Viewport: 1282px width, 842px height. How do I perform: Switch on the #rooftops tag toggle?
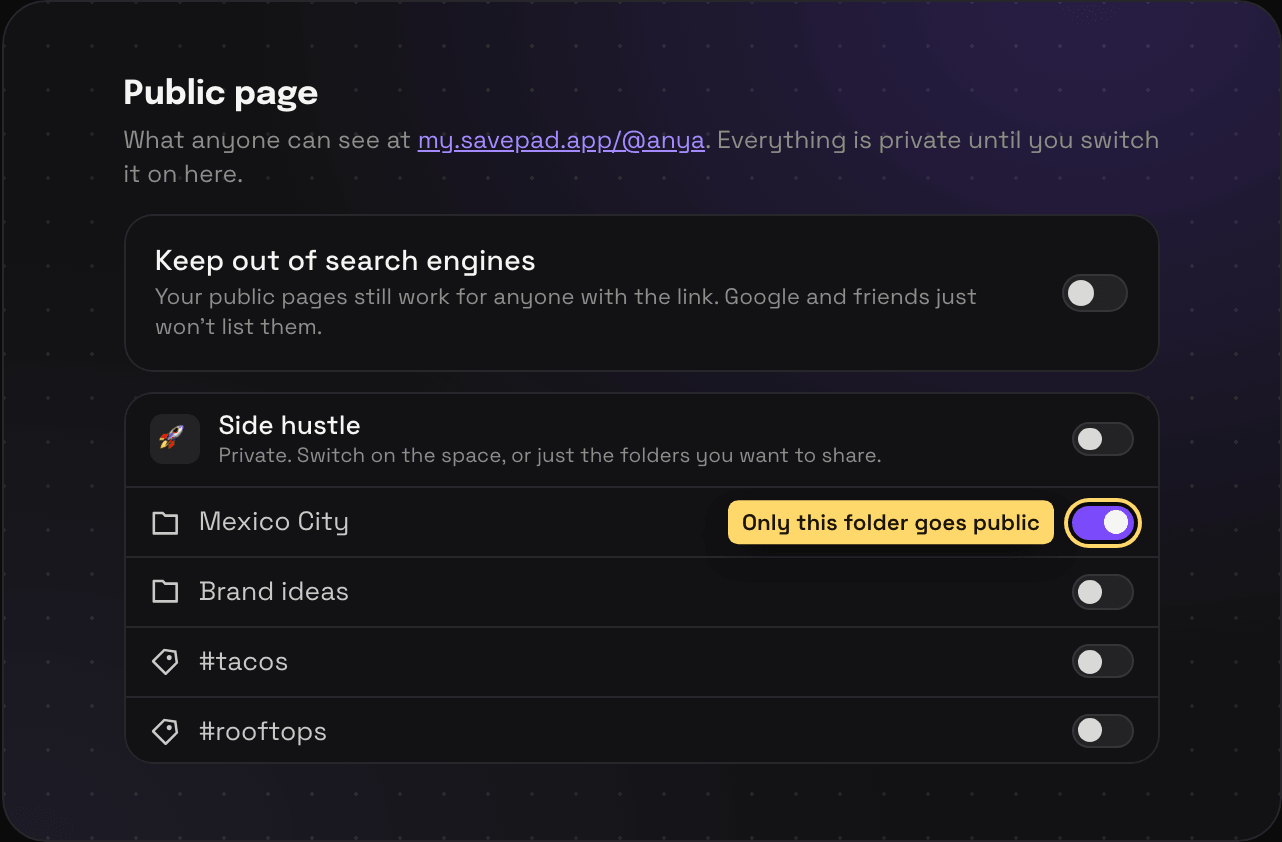pos(1103,731)
